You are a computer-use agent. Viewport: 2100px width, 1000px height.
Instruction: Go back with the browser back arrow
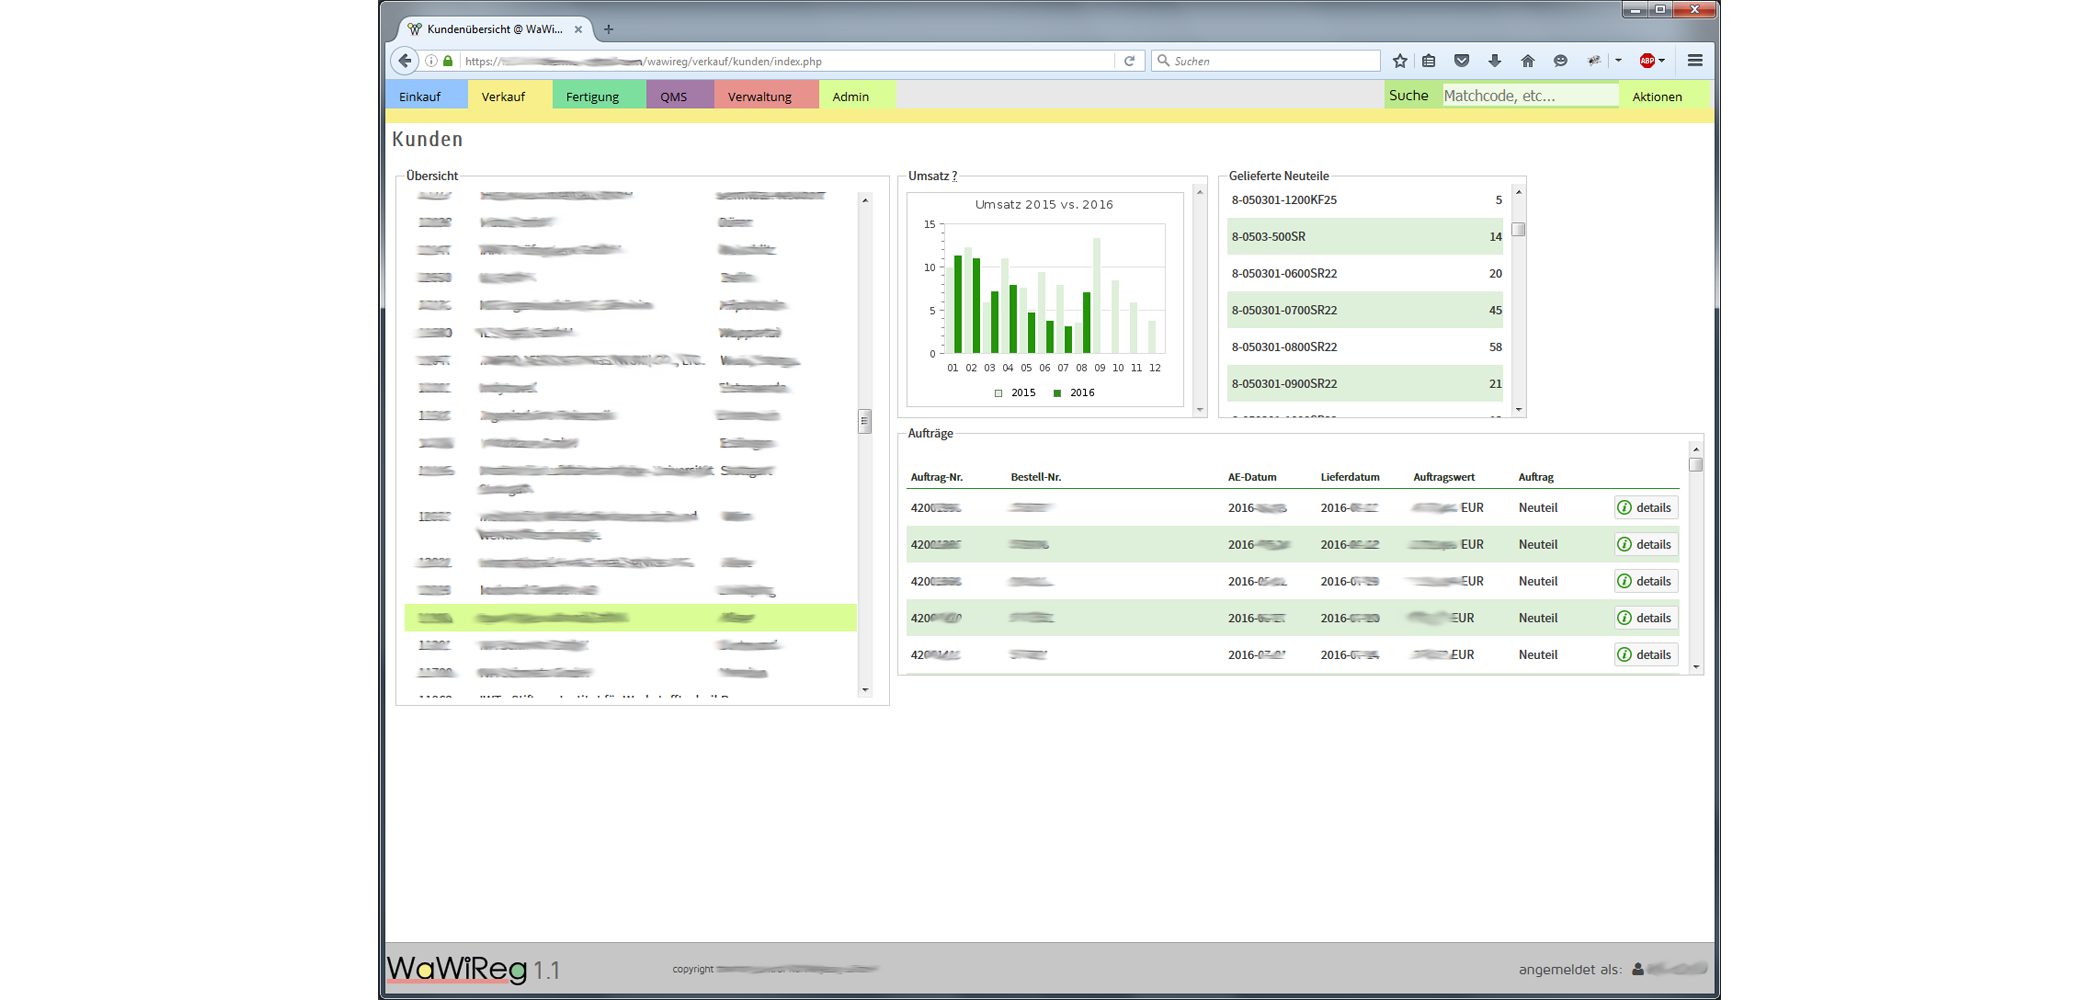(x=404, y=61)
